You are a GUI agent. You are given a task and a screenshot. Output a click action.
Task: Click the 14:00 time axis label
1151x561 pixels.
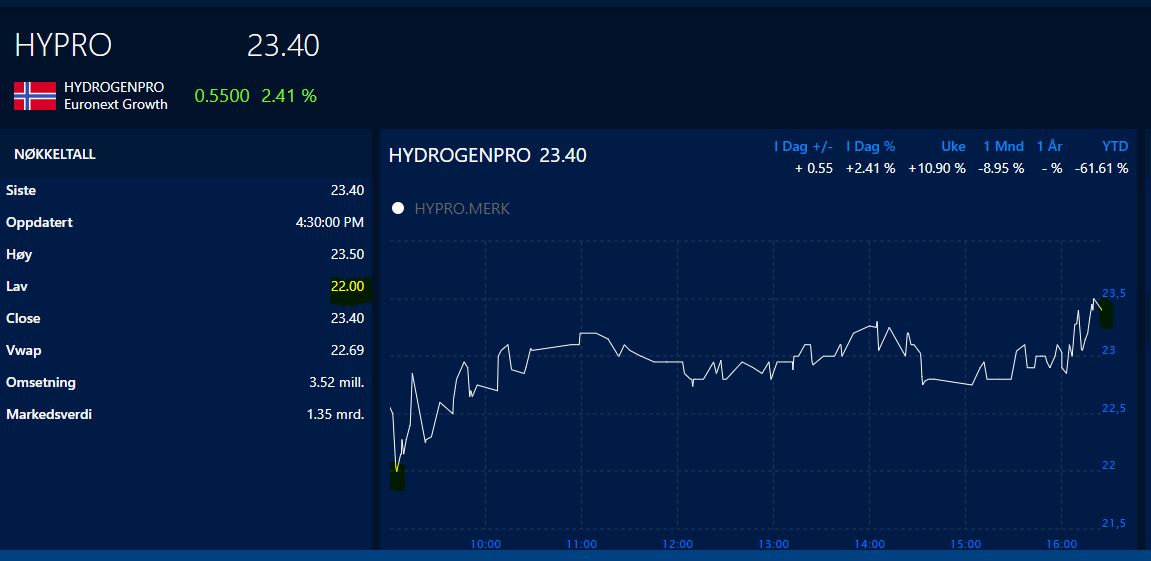pyautogui.click(x=870, y=544)
